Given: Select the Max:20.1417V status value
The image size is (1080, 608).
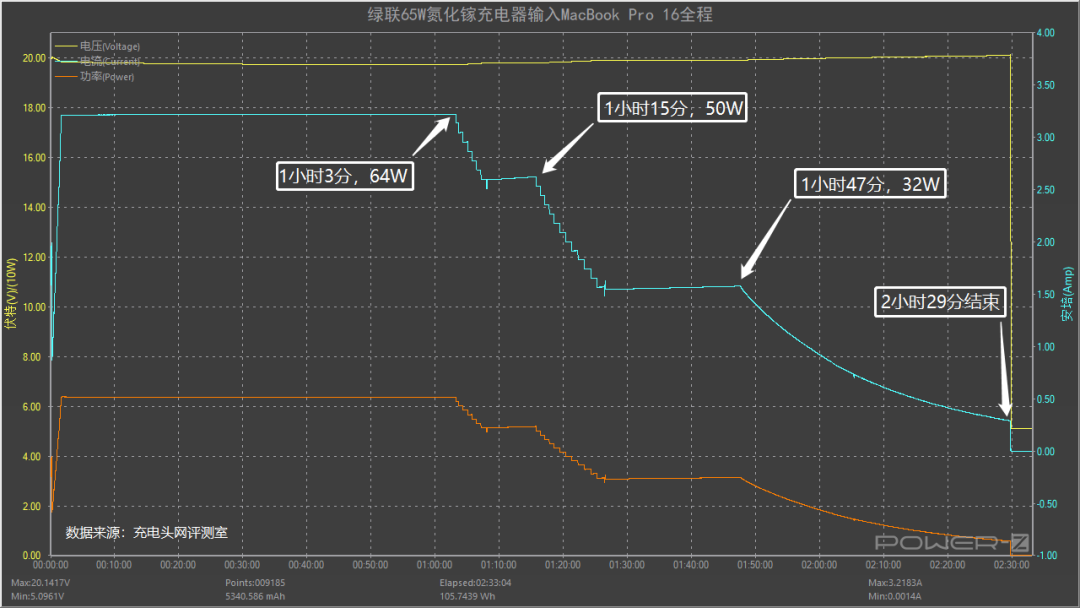Looking at the screenshot, I should click(40, 583).
